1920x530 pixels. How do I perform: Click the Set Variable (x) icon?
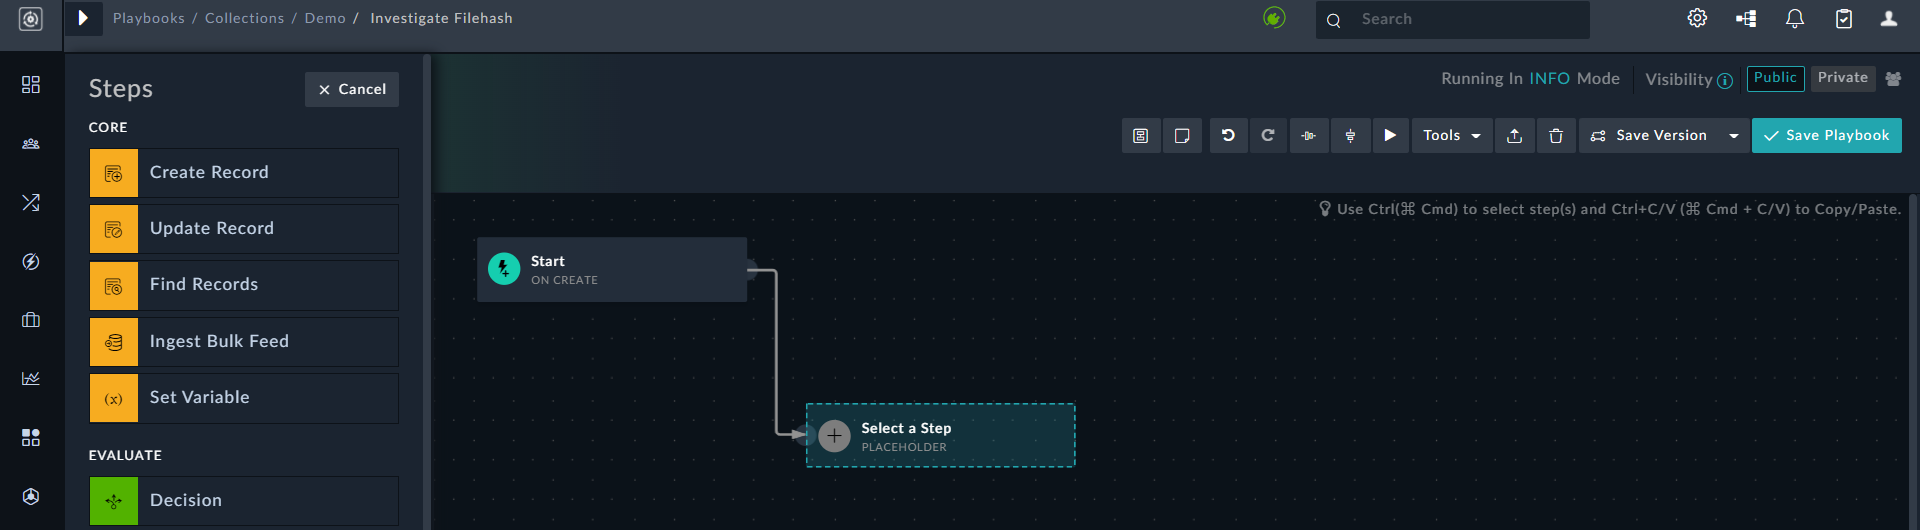click(114, 398)
